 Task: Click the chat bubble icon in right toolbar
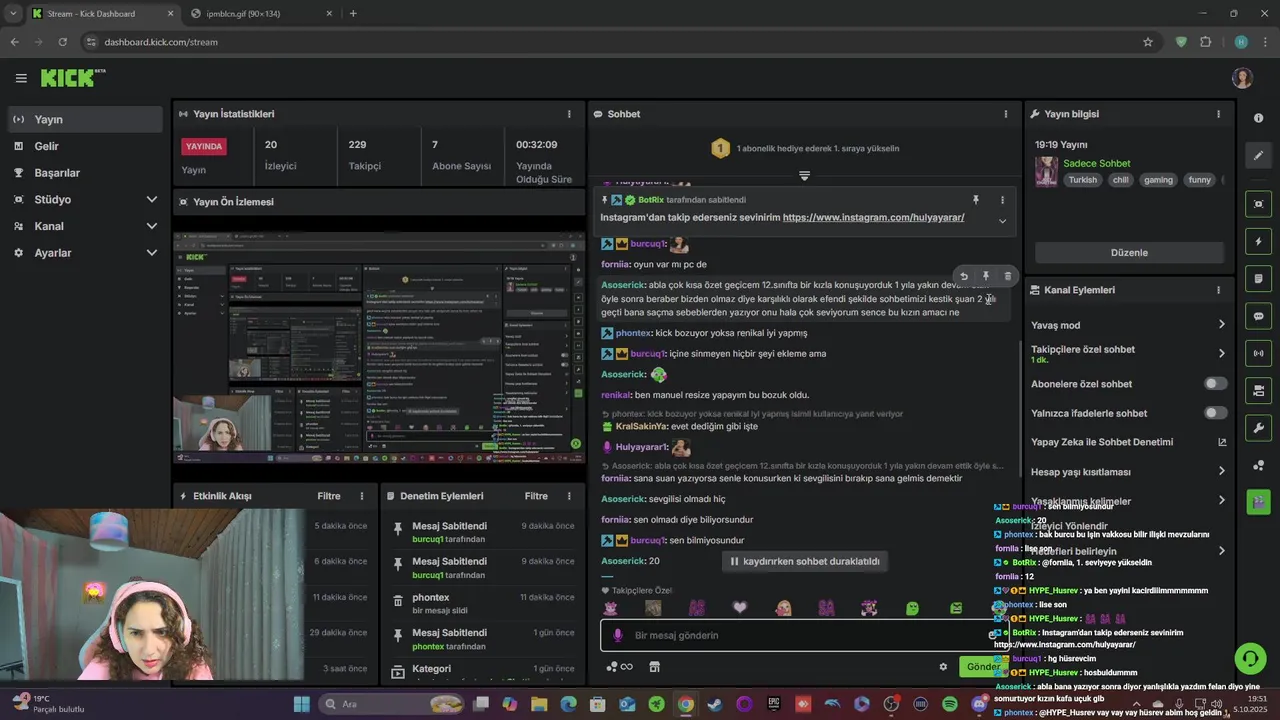[x=1258, y=316]
